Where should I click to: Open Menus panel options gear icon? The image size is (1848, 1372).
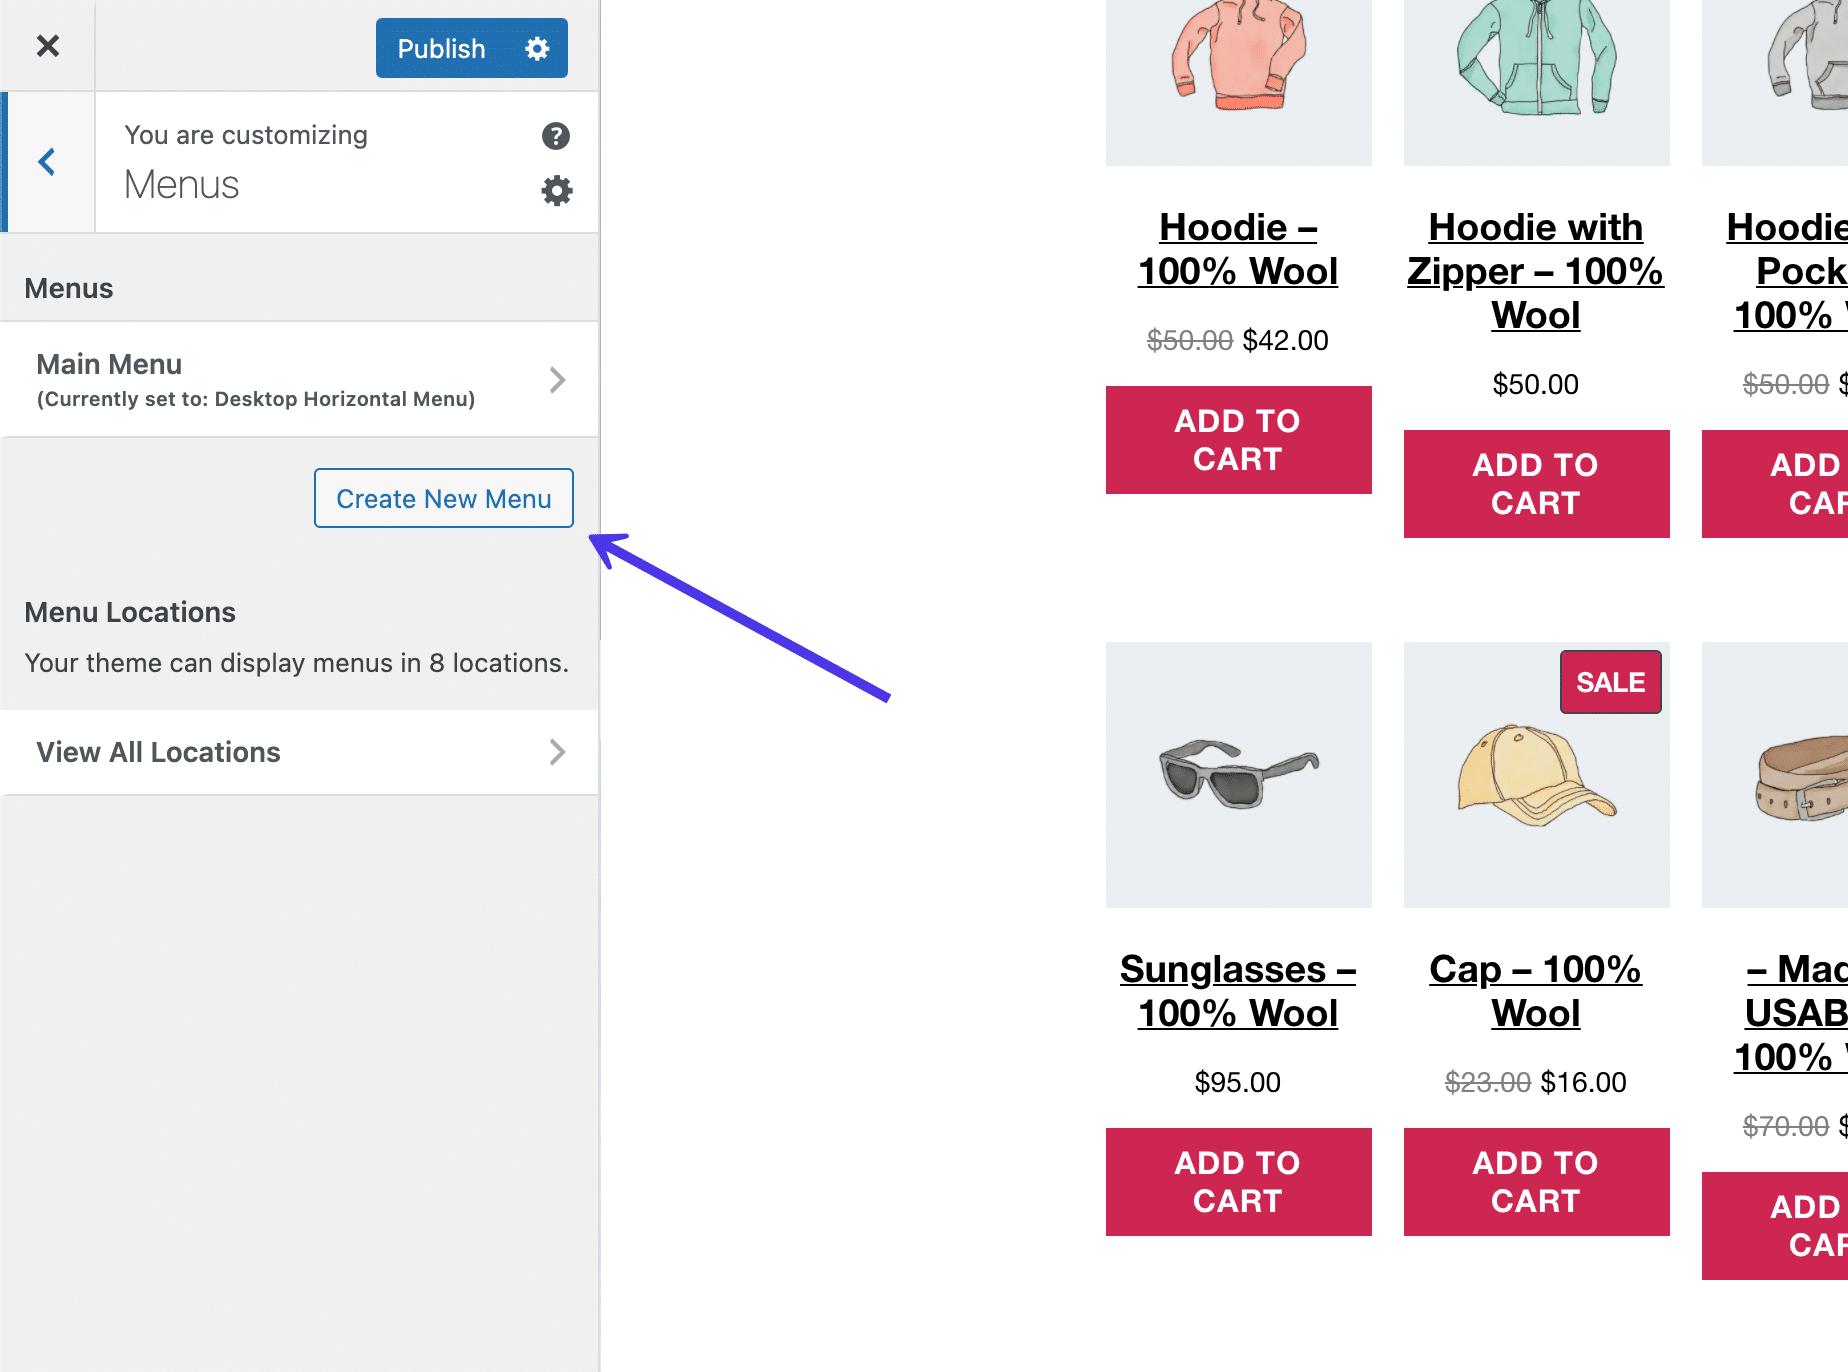557,190
